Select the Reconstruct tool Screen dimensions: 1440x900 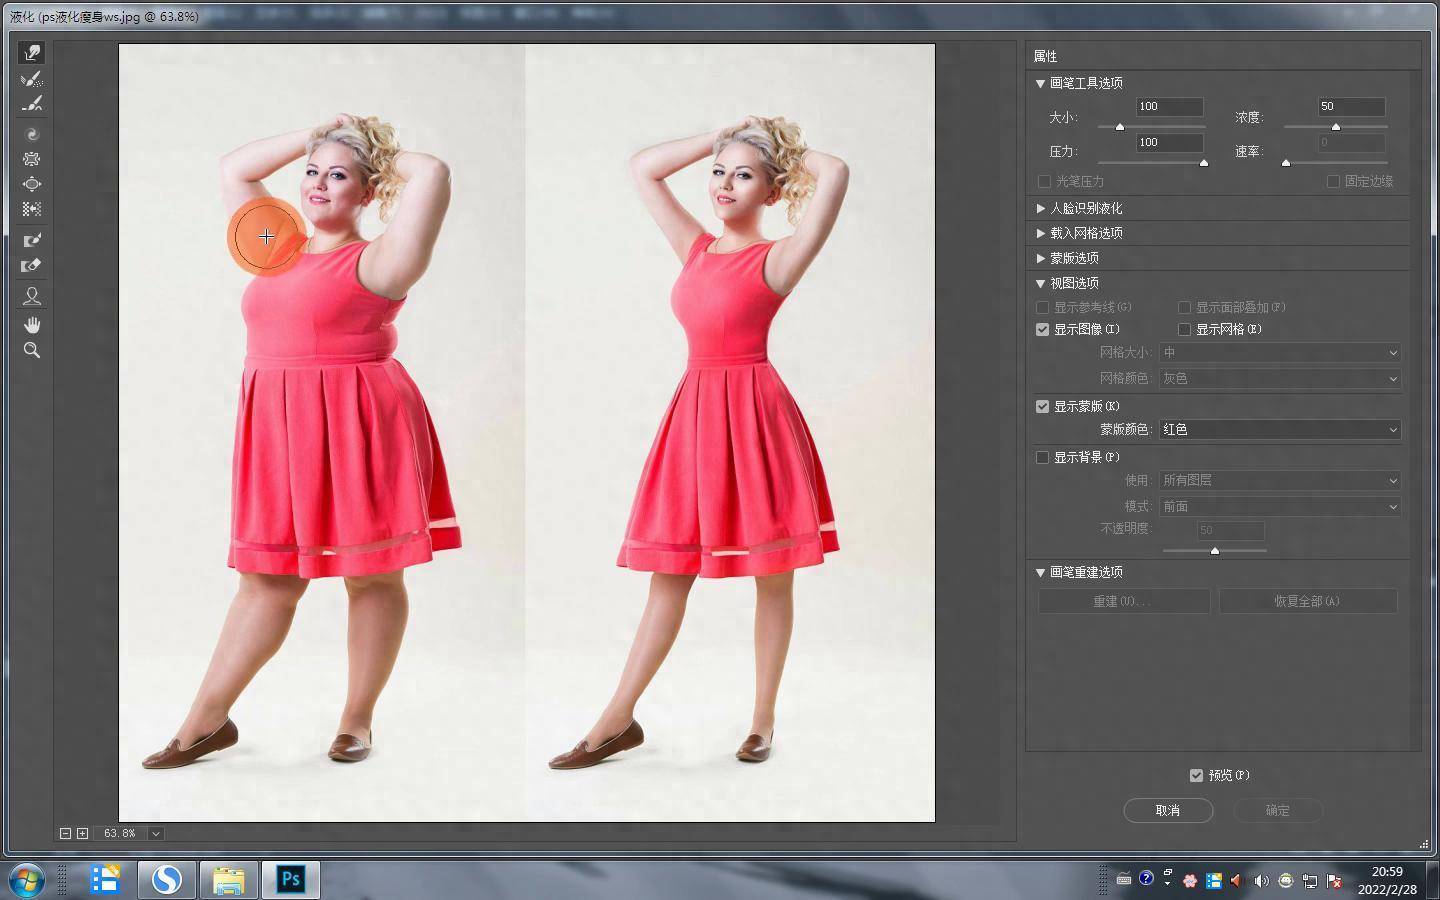pos(32,79)
